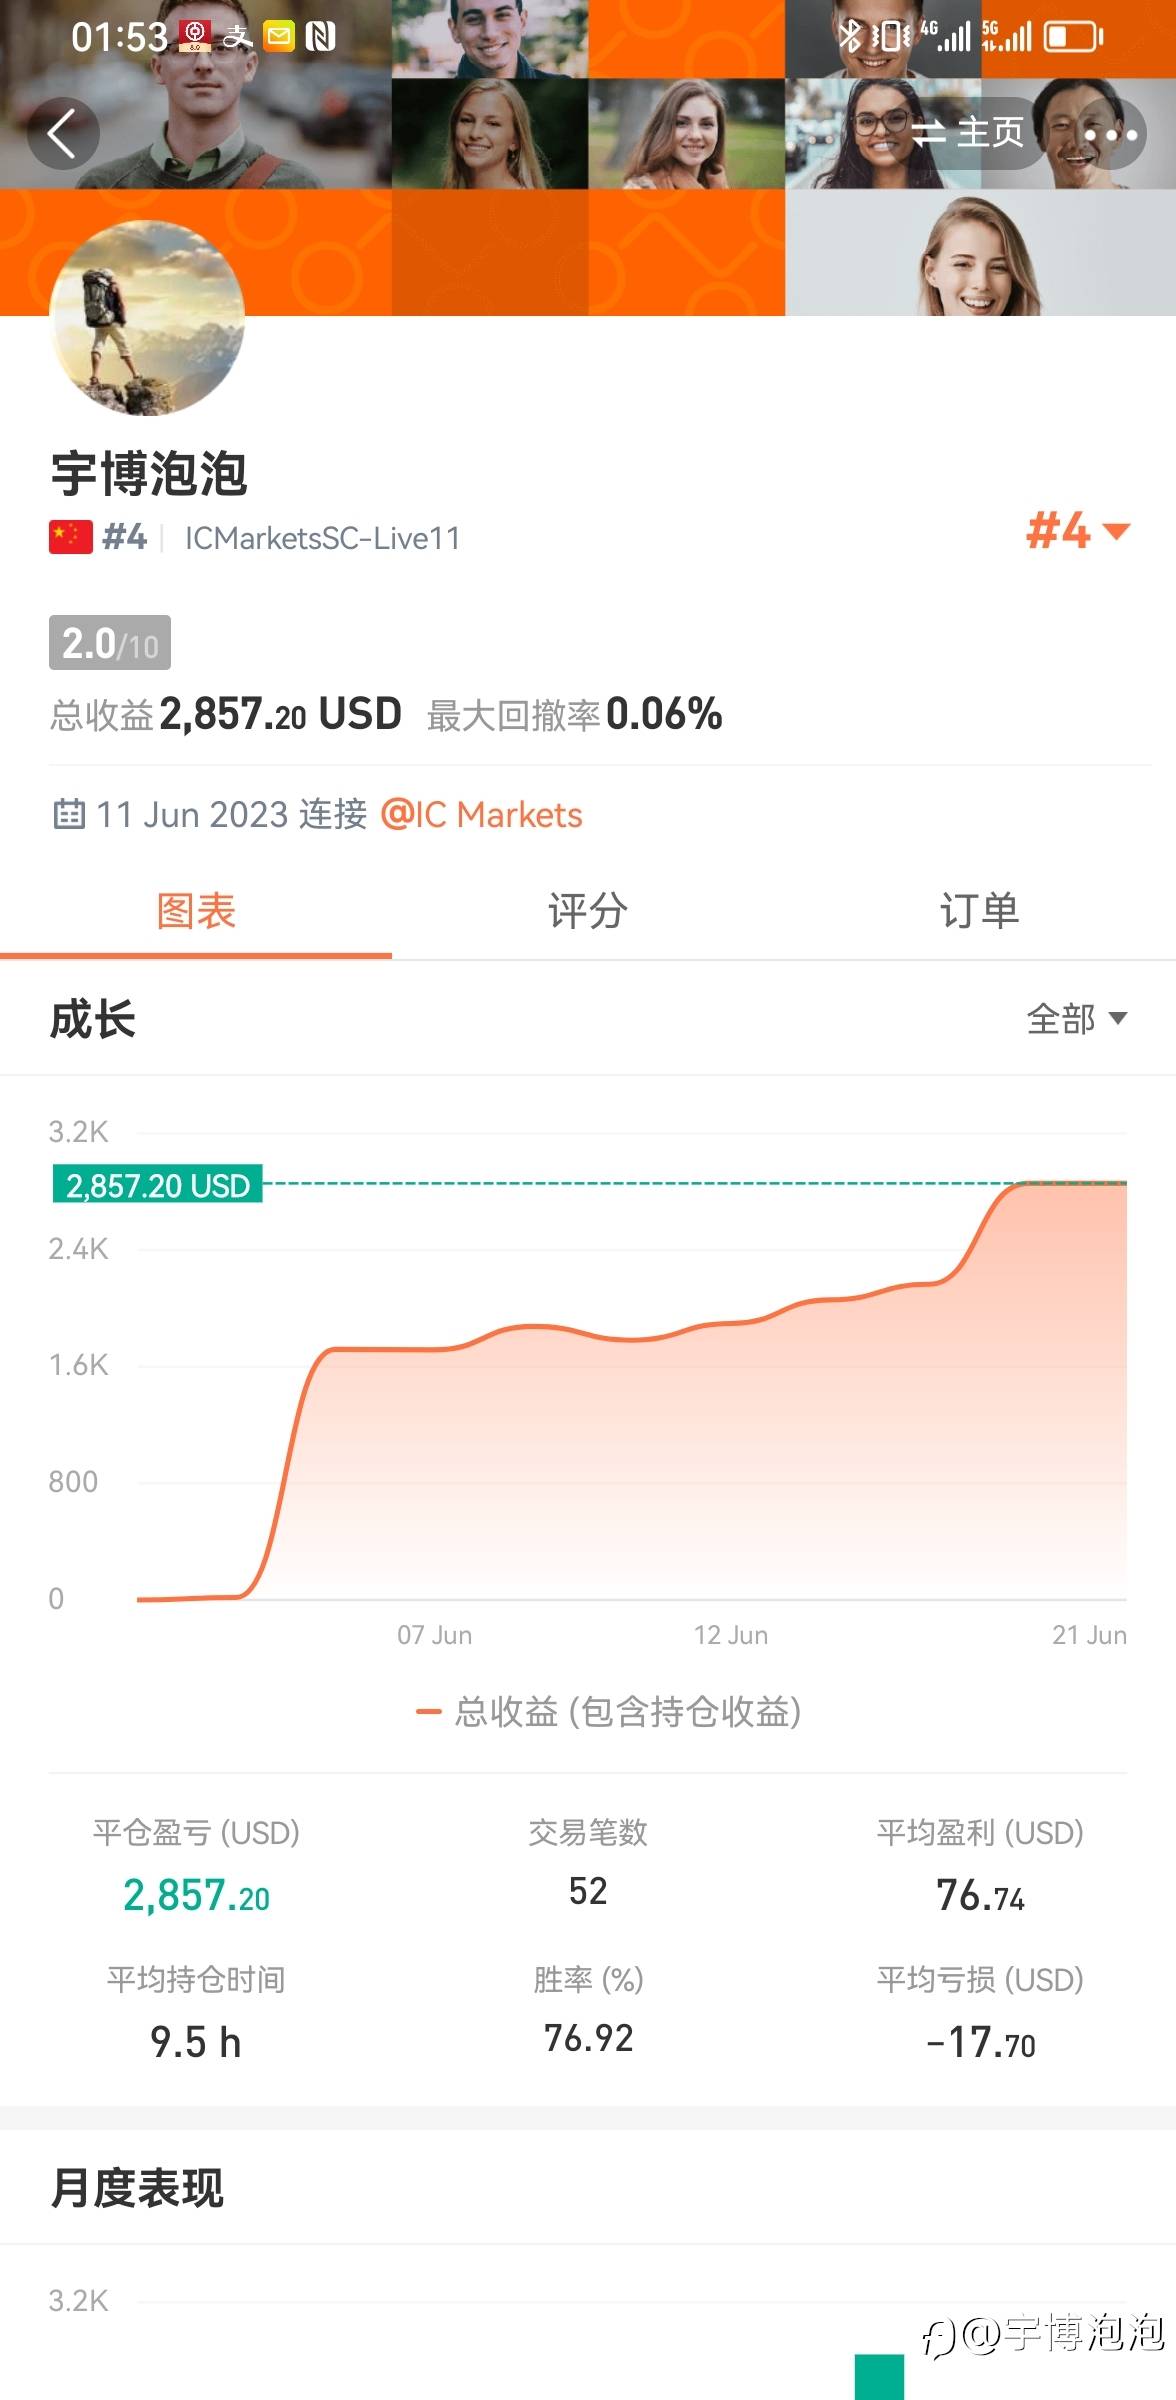Tap the back arrow button
1176x2400 pixels.
point(62,134)
